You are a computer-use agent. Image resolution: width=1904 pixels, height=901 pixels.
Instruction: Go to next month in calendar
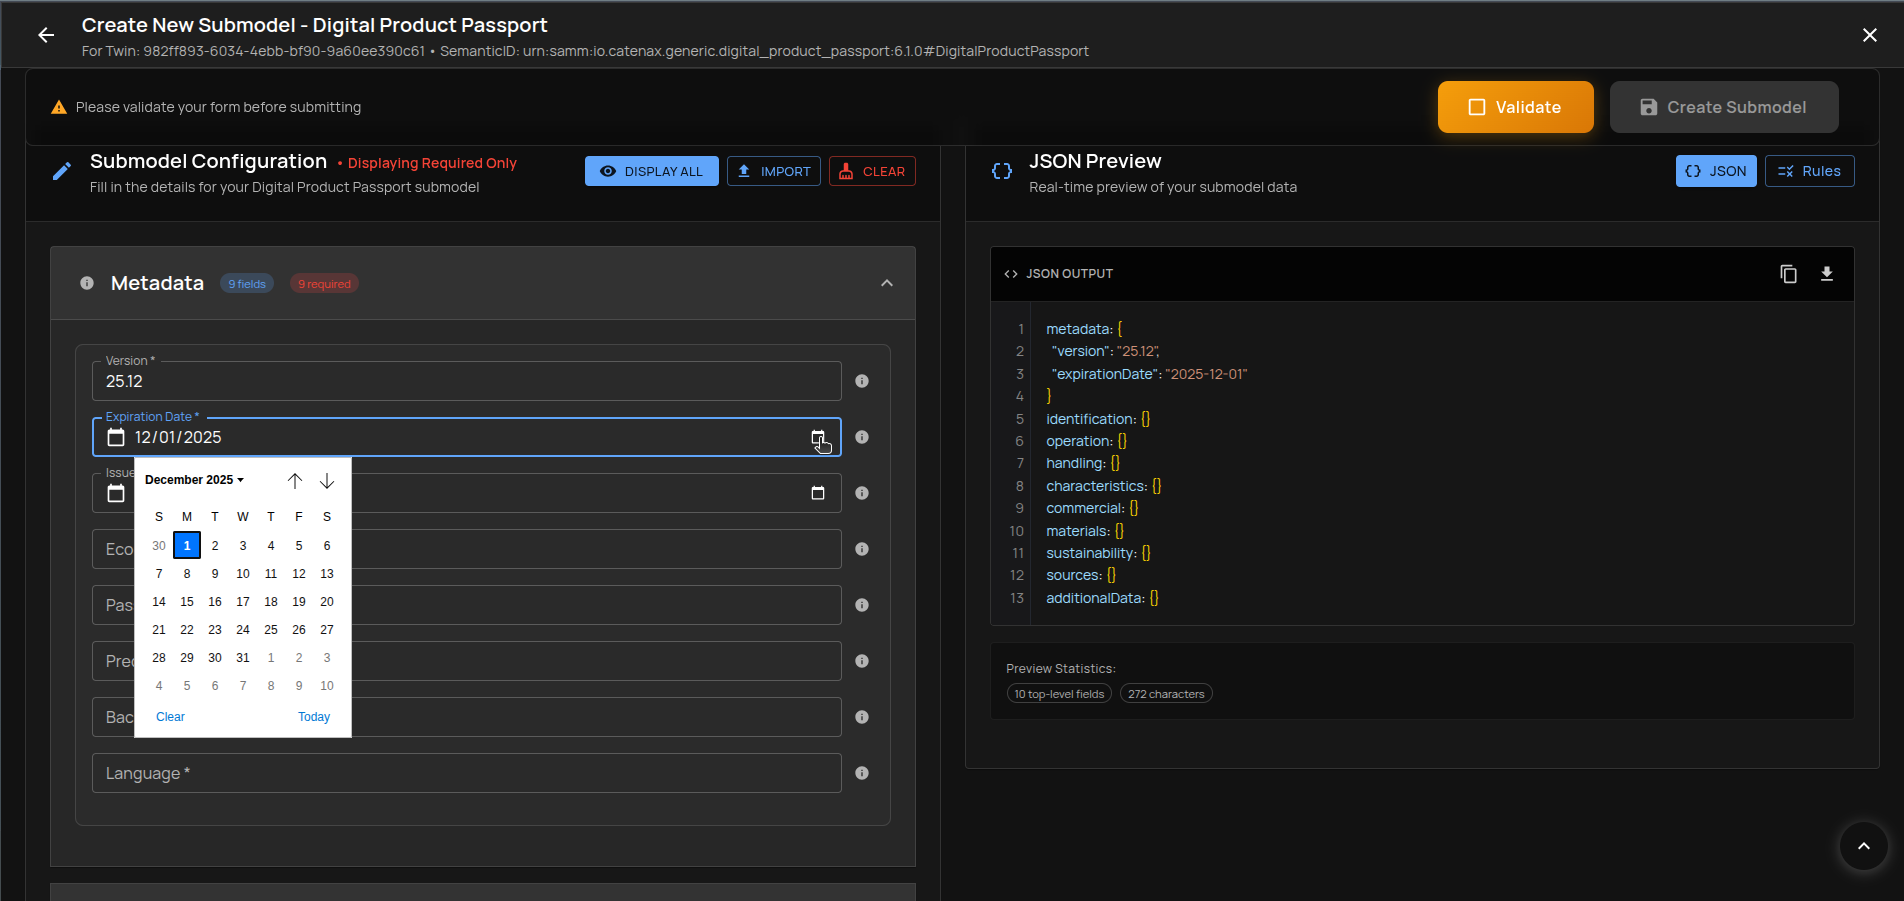[327, 481]
